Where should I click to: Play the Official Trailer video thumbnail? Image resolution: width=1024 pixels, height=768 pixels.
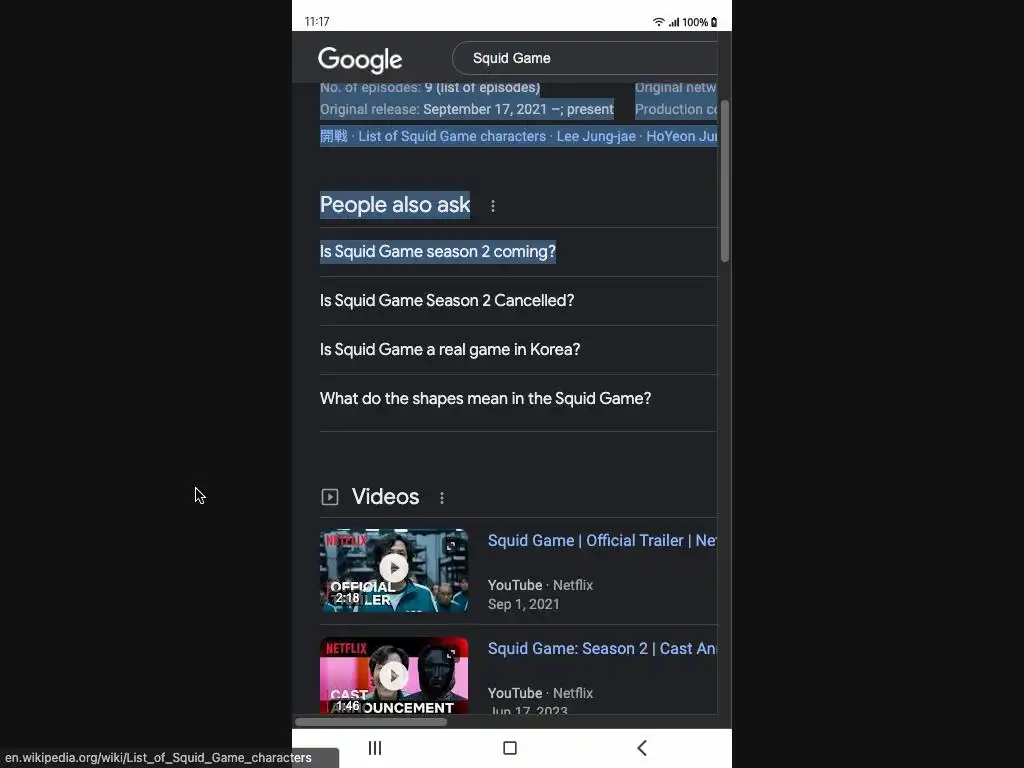coord(394,570)
